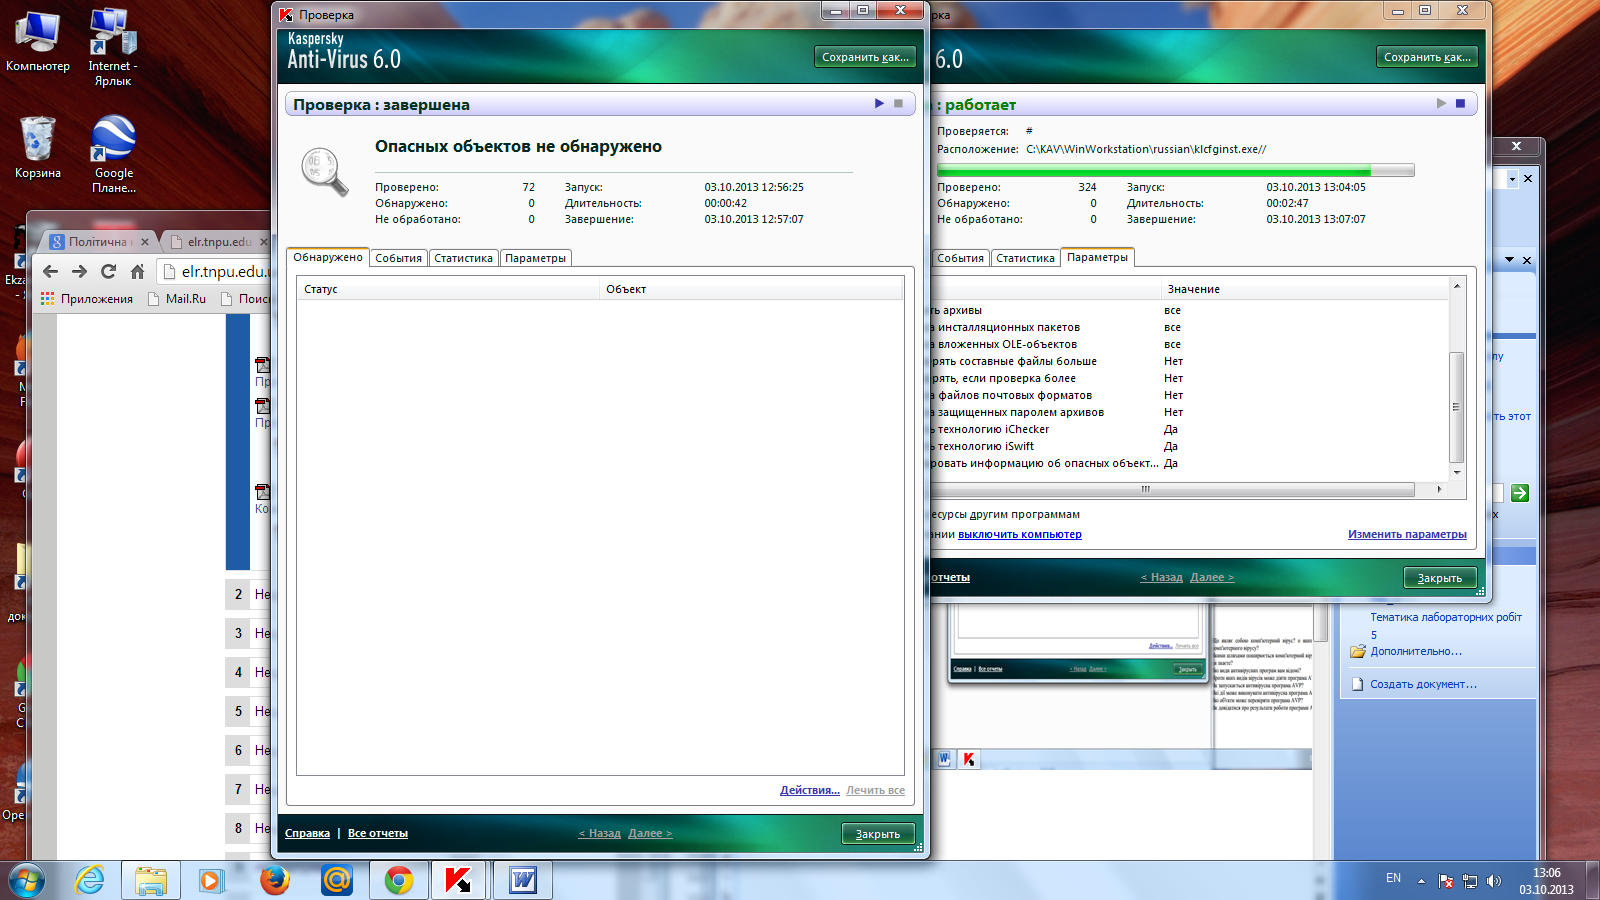Viewport: 1600px width, 900px height.
Task: Click the running scan progress bar
Action: [x=1176, y=170]
